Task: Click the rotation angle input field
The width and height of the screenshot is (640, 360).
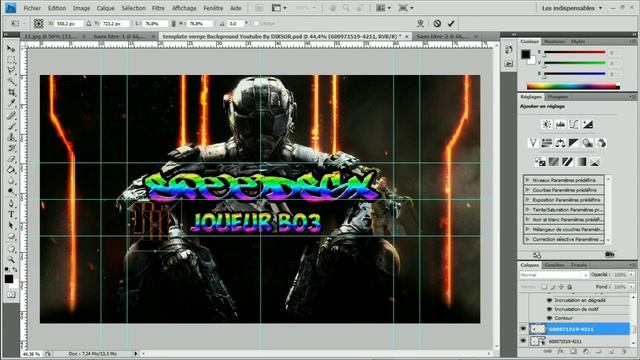Action: (x=235, y=24)
